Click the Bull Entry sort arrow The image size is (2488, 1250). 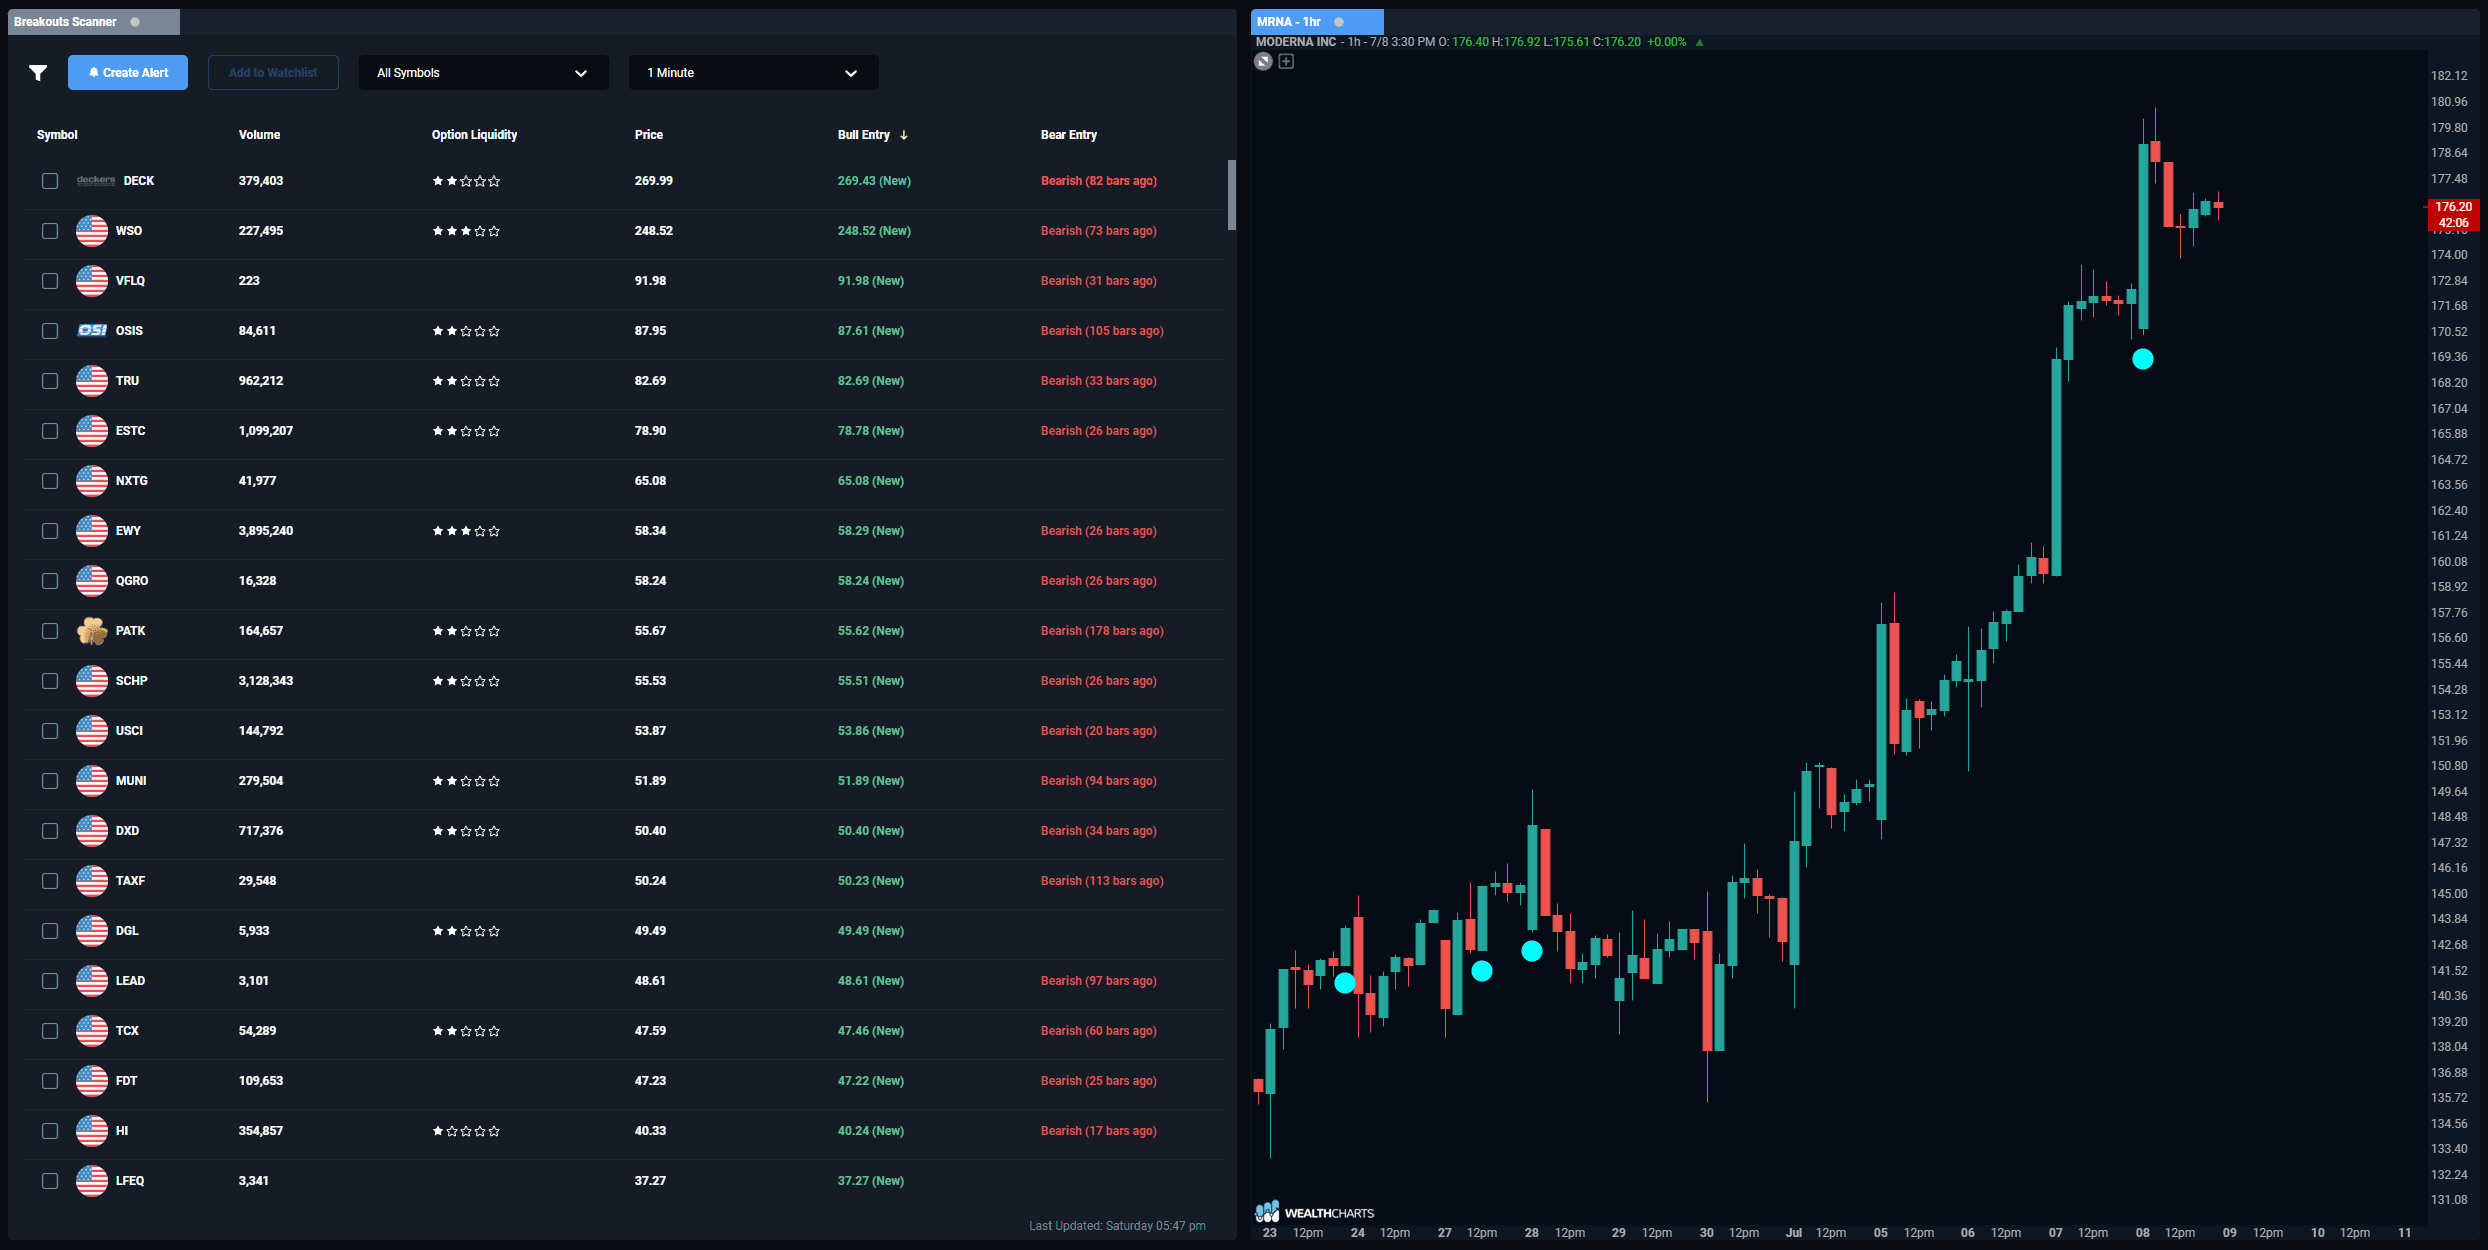pos(904,135)
